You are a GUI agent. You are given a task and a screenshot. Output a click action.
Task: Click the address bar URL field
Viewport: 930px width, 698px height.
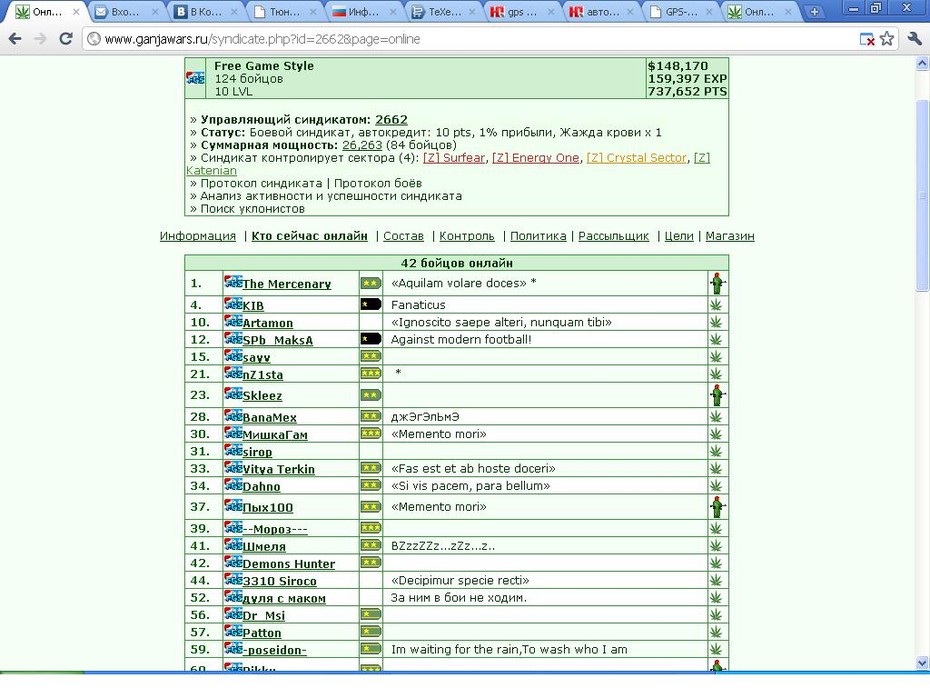tap(469, 39)
